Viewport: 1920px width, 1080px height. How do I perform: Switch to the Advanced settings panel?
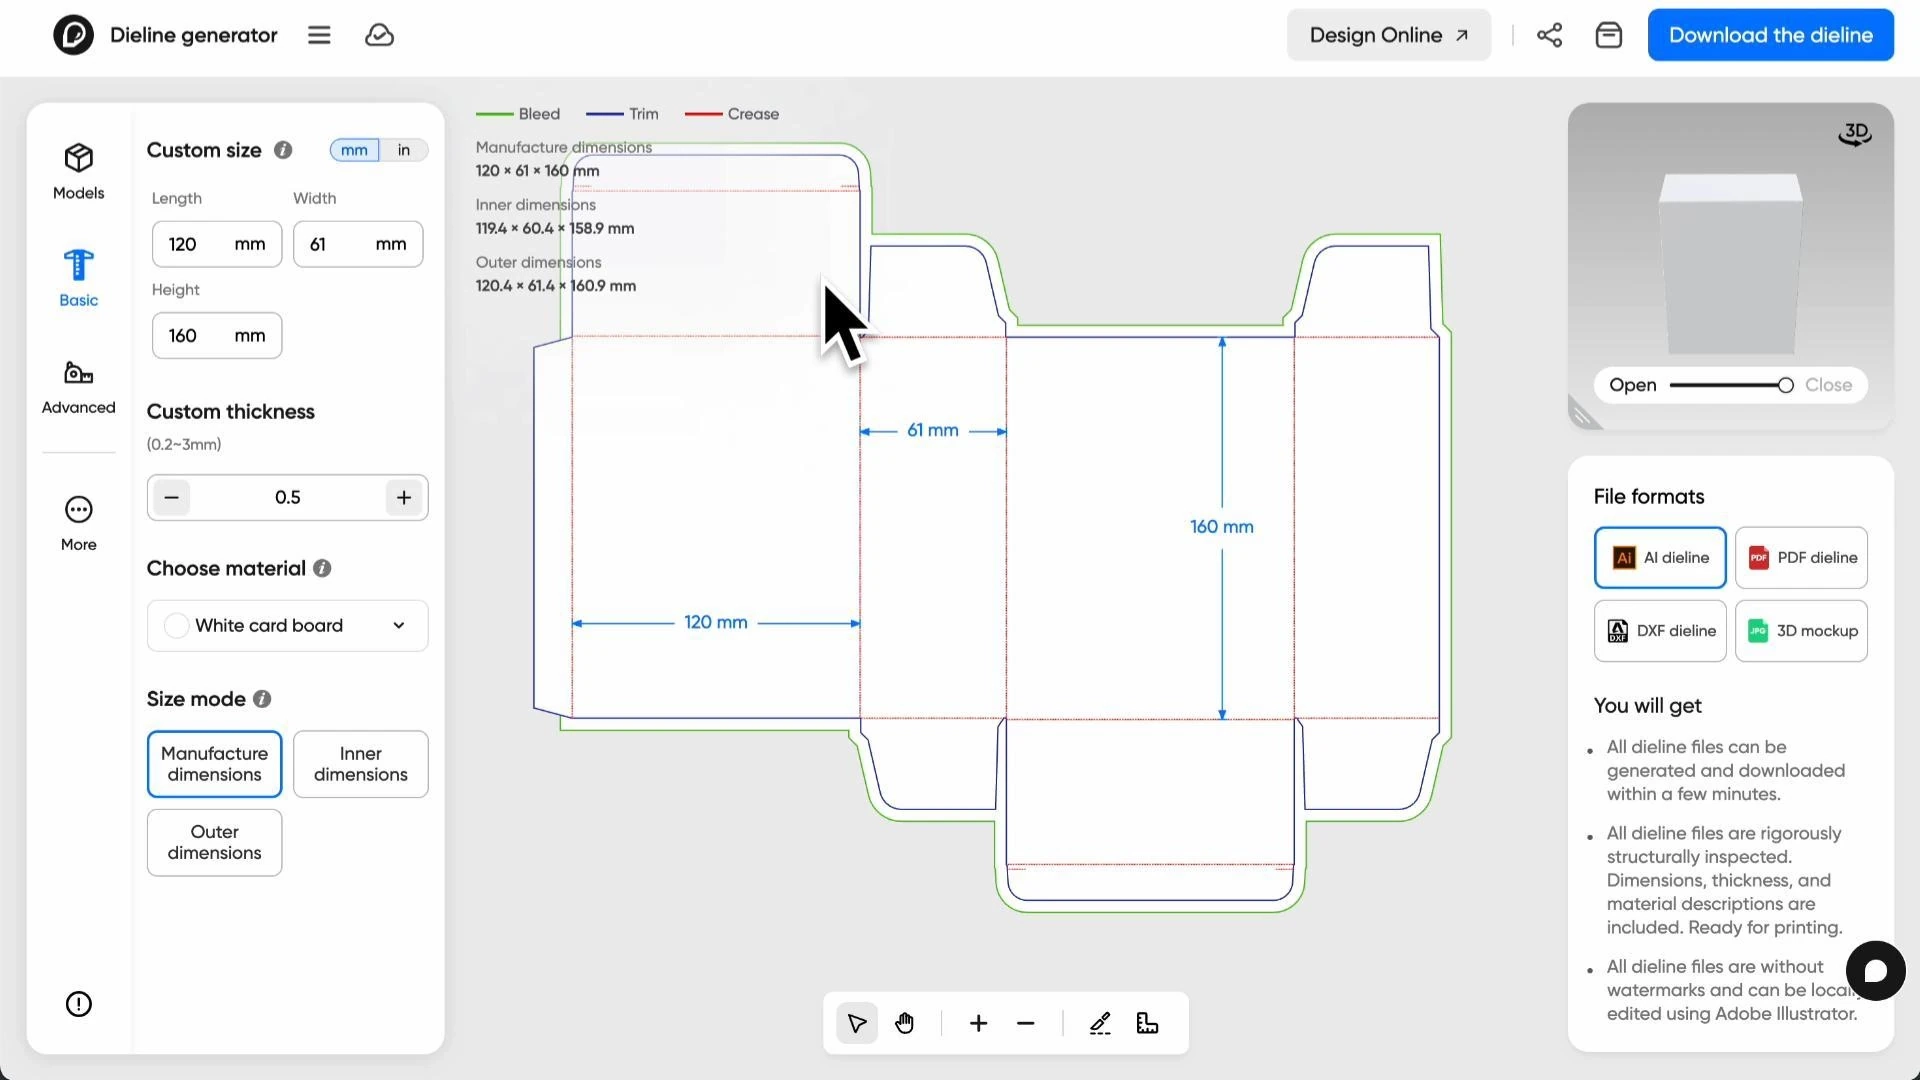pos(77,385)
